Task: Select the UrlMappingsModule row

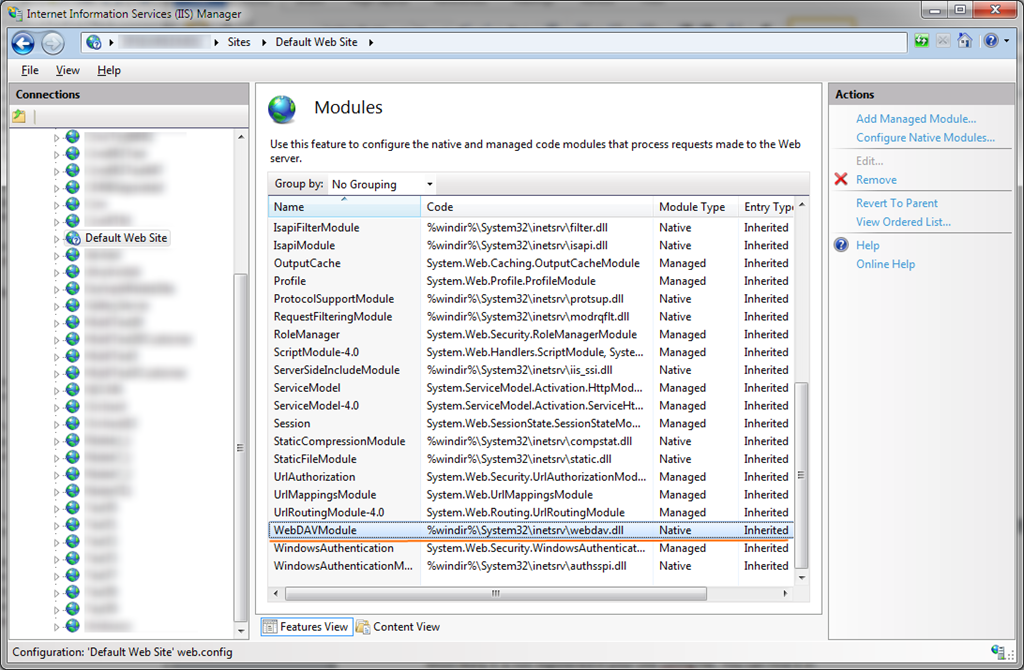Action: (x=532, y=495)
